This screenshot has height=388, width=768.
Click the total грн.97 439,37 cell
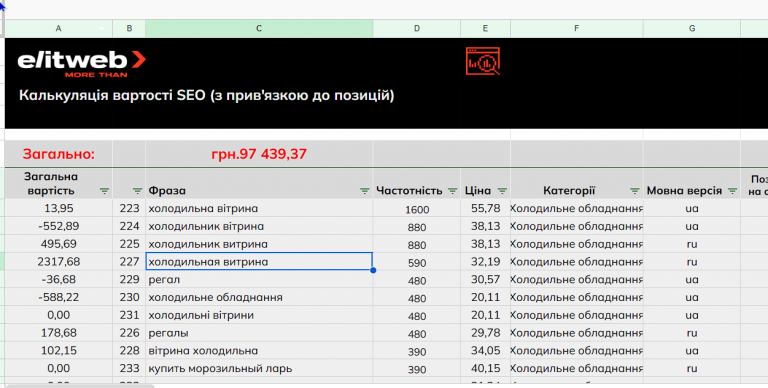click(x=259, y=154)
